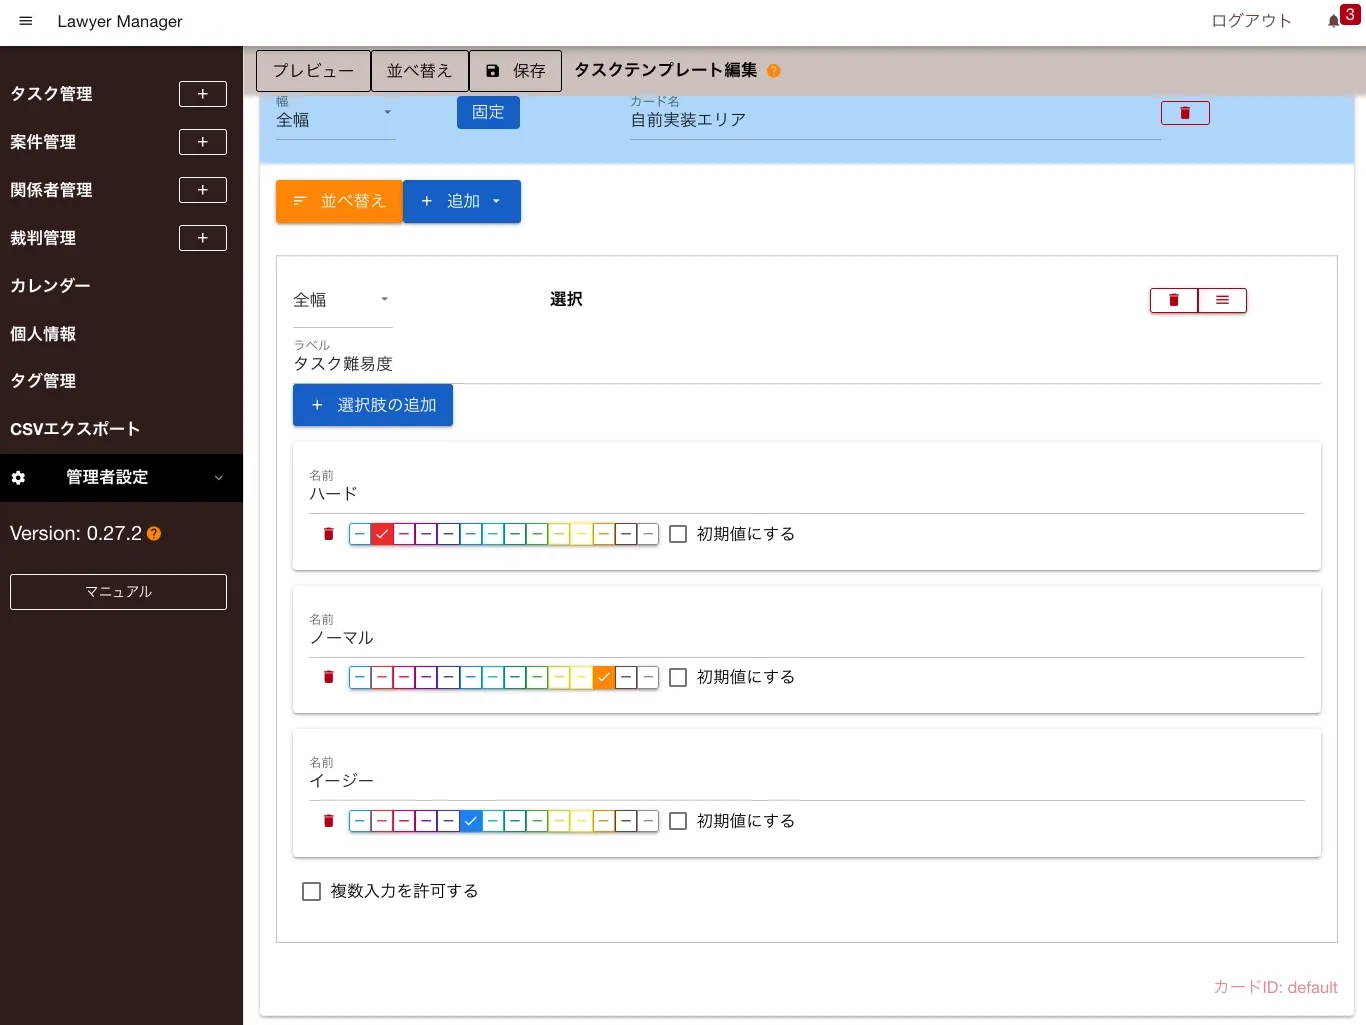
Task: Select the checked blue swatch for イージー
Action: point(471,821)
